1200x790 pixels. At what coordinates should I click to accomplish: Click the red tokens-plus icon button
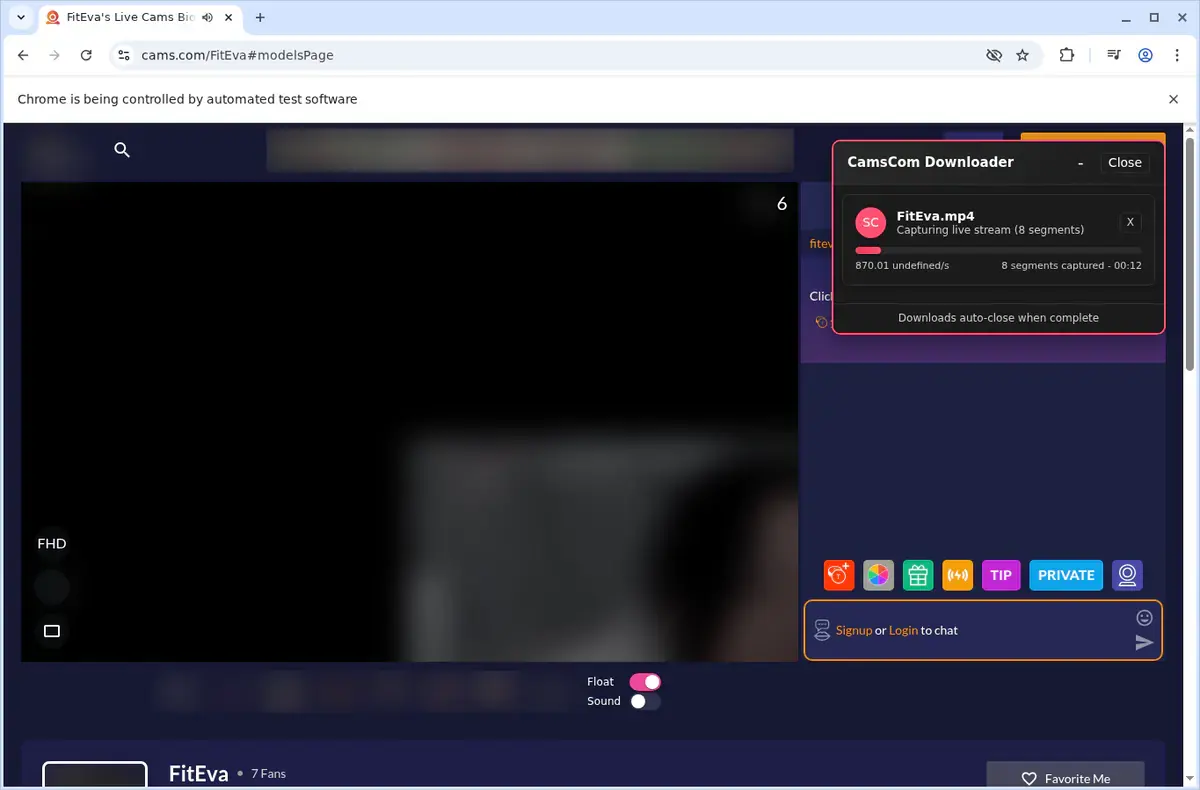point(839,575)
